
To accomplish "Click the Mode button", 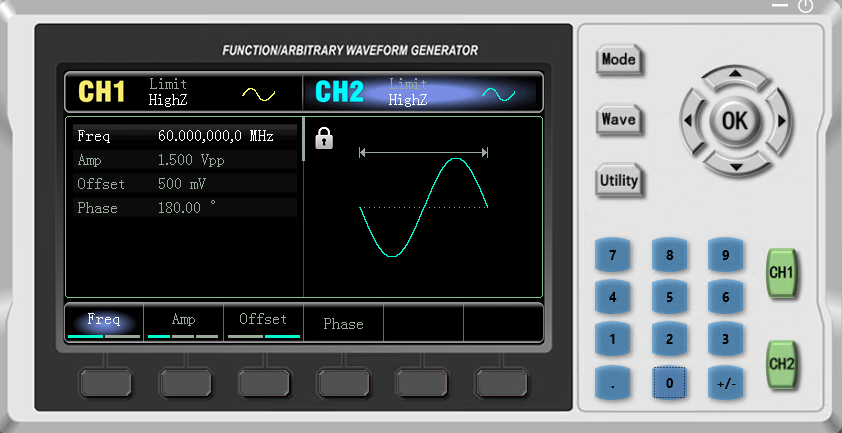I will pyautogui.click(x=619, y=60).
